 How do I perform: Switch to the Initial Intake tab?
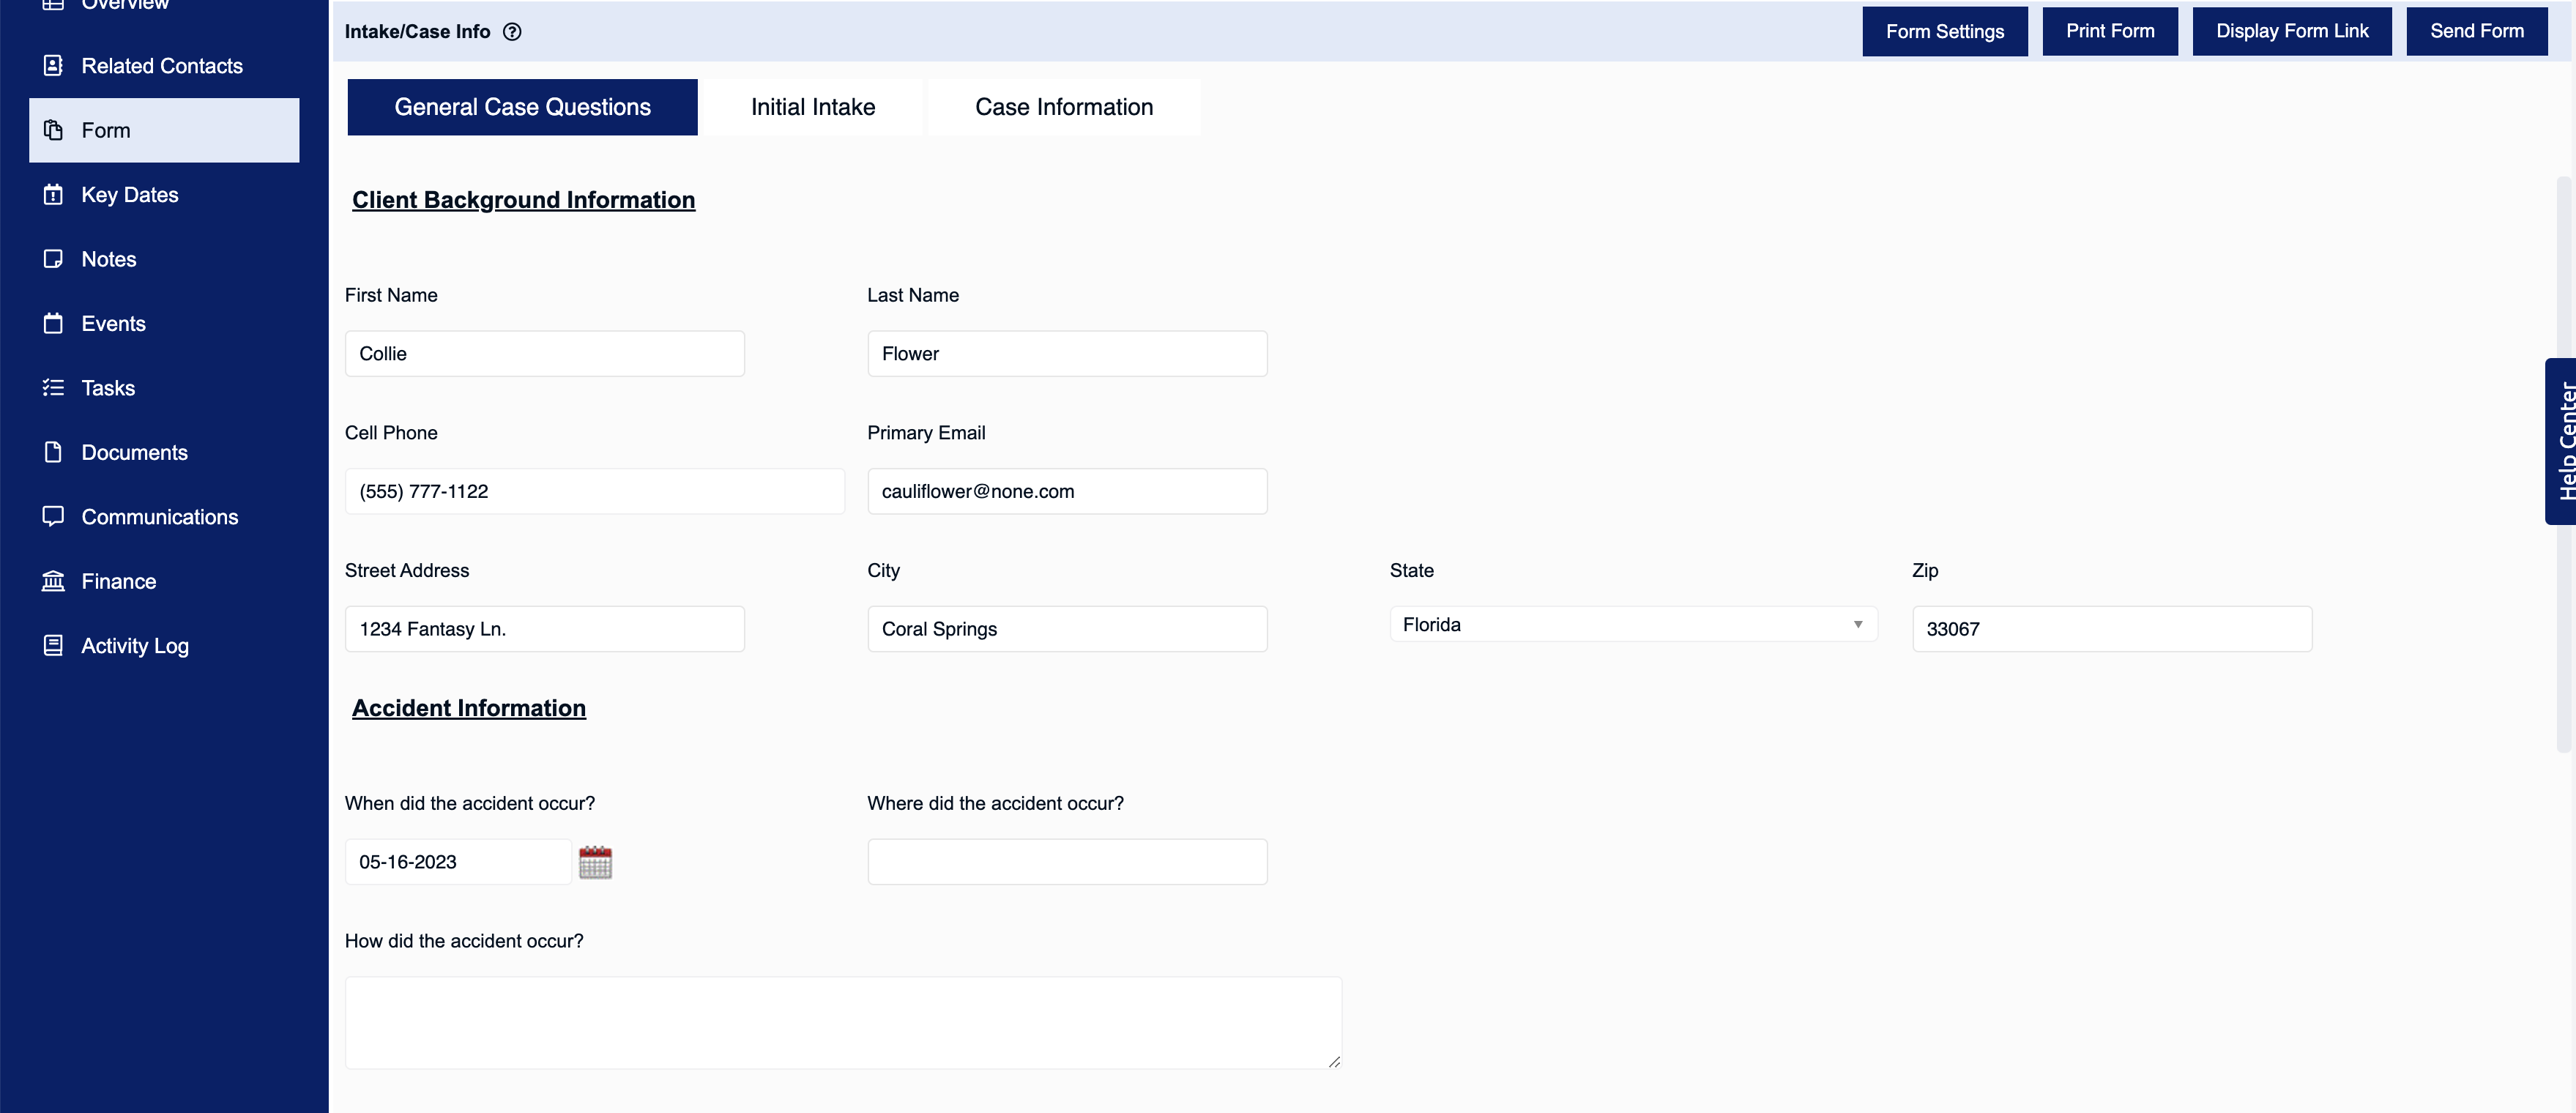(x=812, y=106)
